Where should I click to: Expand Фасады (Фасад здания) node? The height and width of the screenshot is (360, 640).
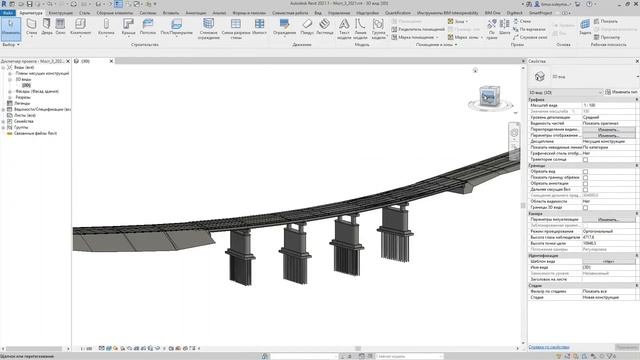(x=10, y=91)
